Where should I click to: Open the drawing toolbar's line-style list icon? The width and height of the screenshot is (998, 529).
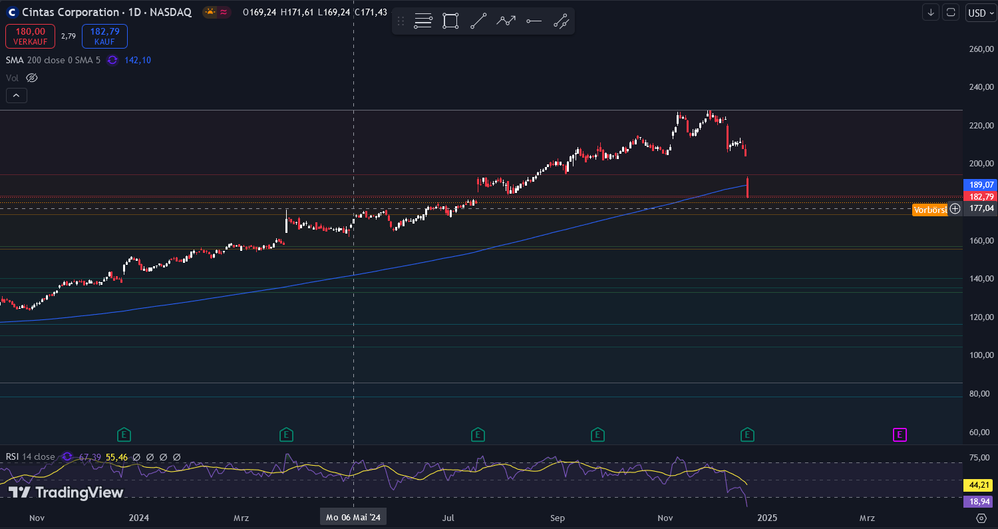(x=423, y=21)
